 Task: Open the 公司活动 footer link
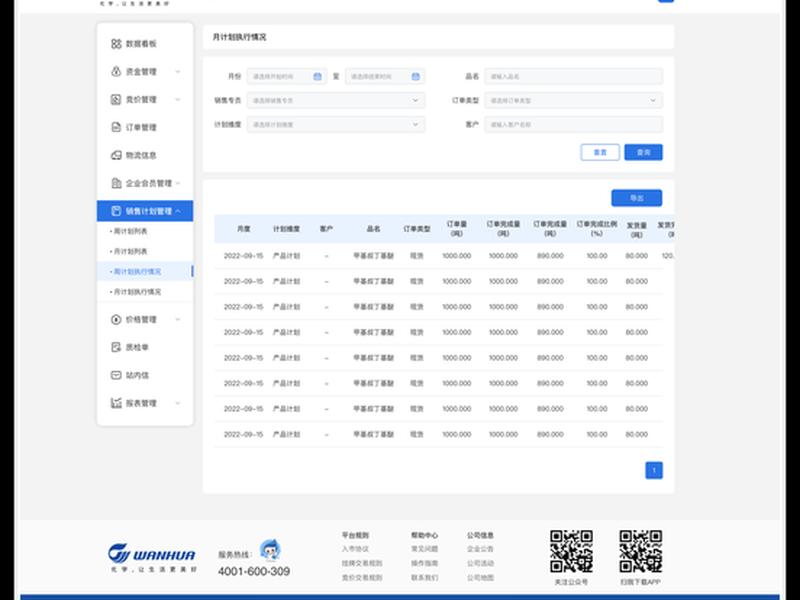(480, 563)
